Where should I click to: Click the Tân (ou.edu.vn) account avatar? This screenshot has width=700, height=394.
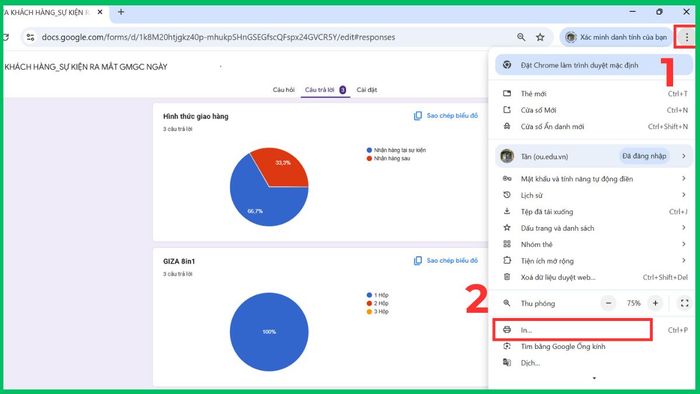tap(507, 156)
